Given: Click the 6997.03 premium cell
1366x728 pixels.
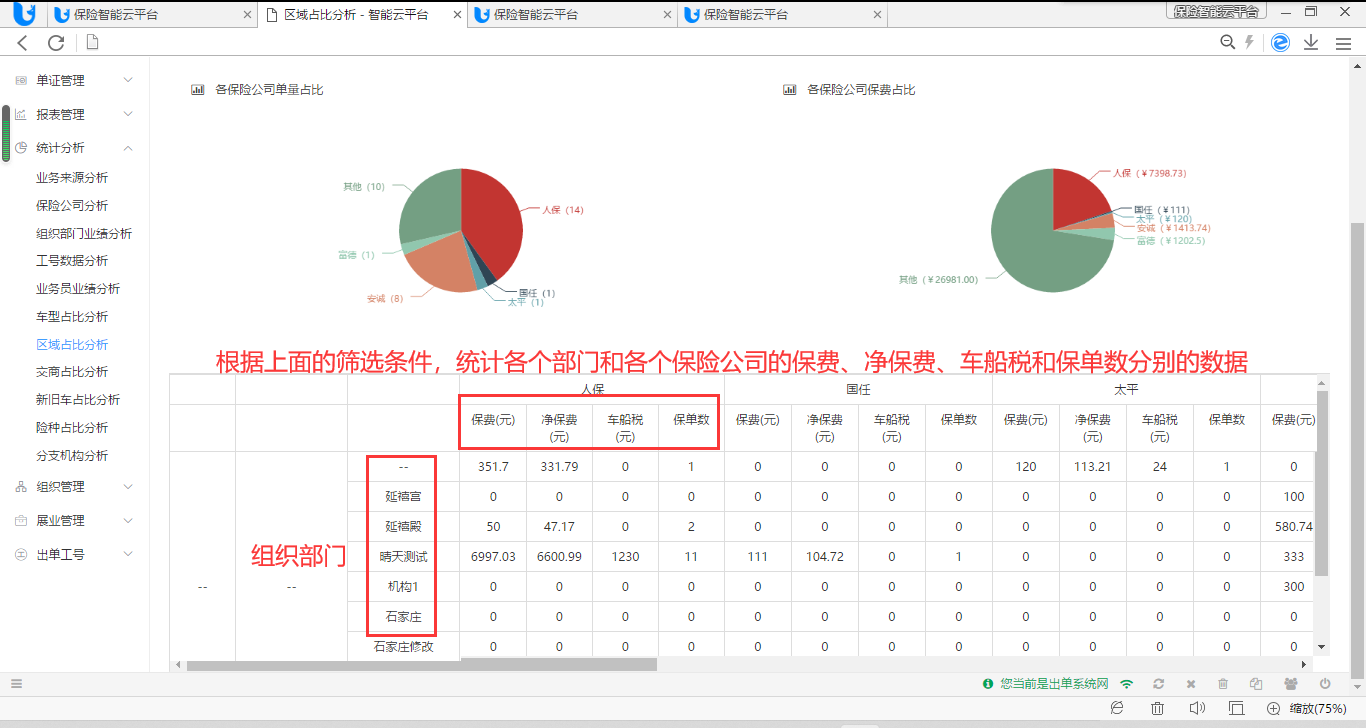Looking at the screenshot, I should pyautogui.click(x=493, y=557).
